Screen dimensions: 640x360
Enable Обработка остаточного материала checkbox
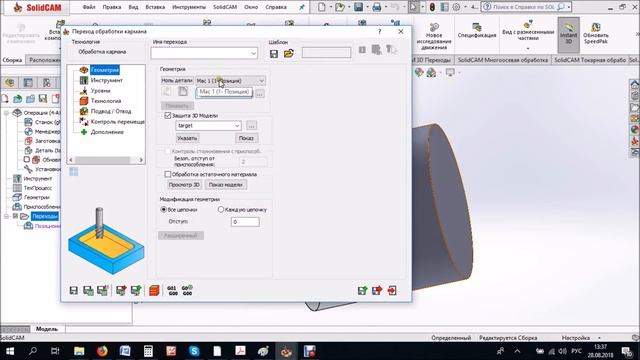[x=168, y=174]
